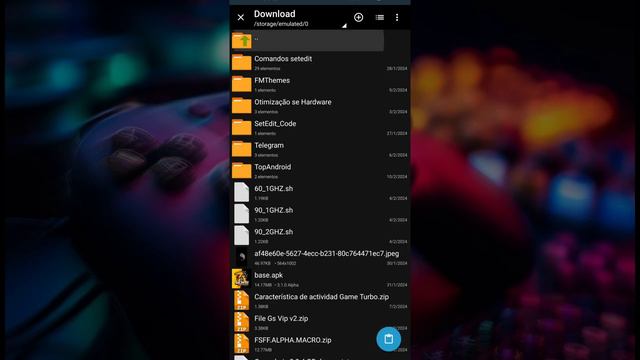Click folder icon of Comandos setedit
640x360 pixels.
[x=242, y=62]
